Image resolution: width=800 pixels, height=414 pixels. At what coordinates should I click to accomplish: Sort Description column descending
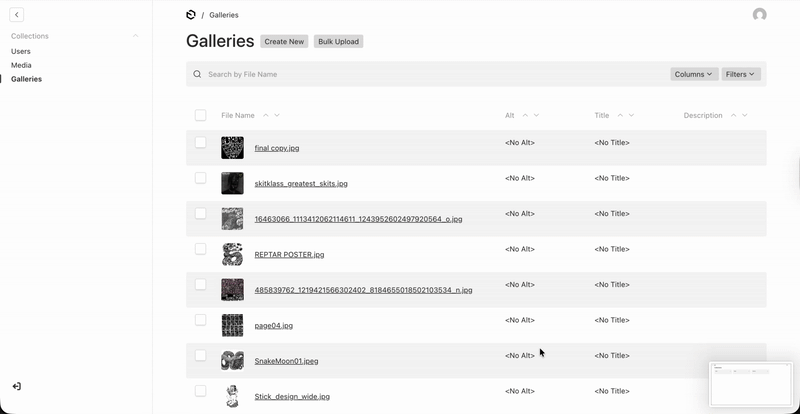(745, 115)
